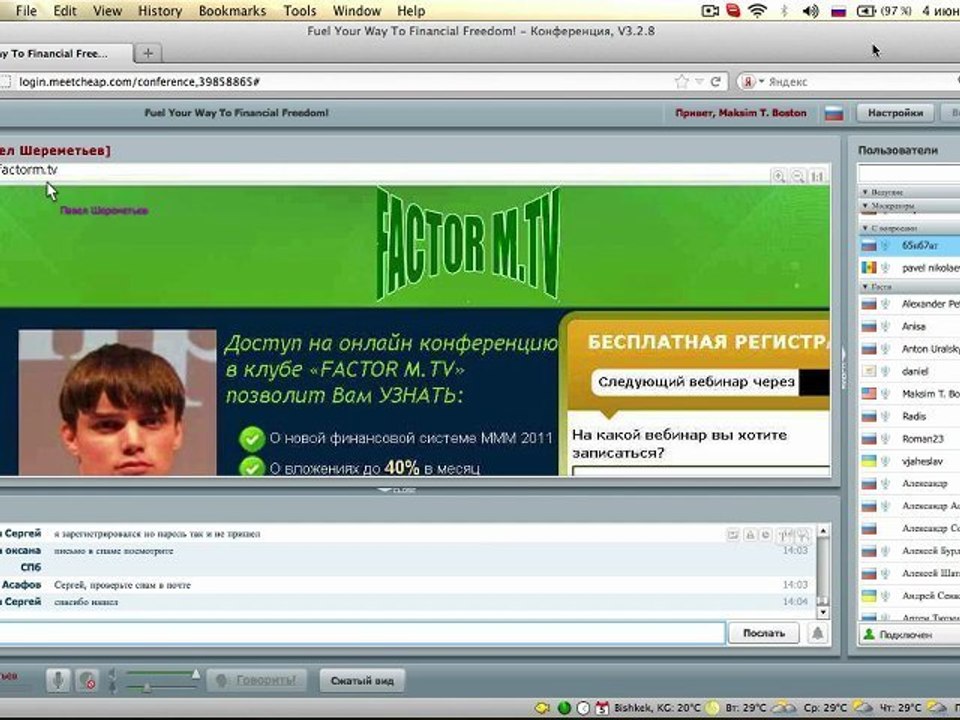The width and height of the screenshot is (960, 720).
Task: Click the flag icon next to Maksim T. Bo…
Action: 869,394
